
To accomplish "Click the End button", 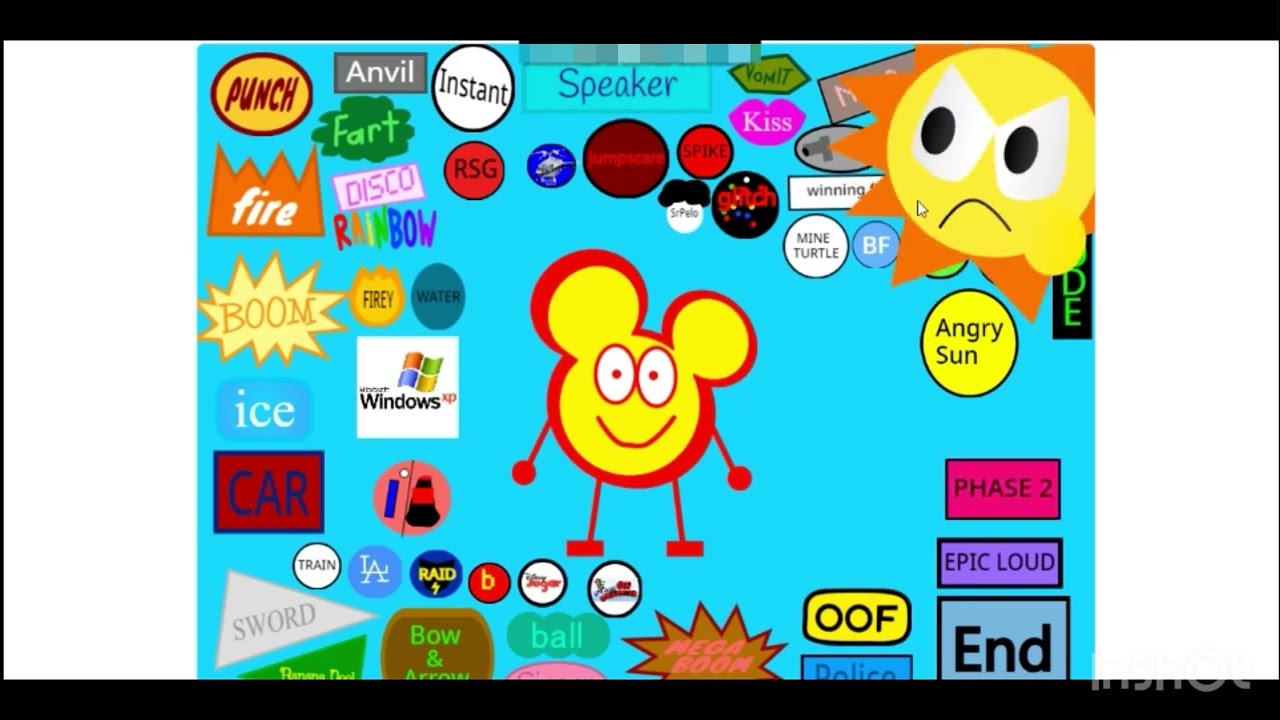I will pos(1003,639).
